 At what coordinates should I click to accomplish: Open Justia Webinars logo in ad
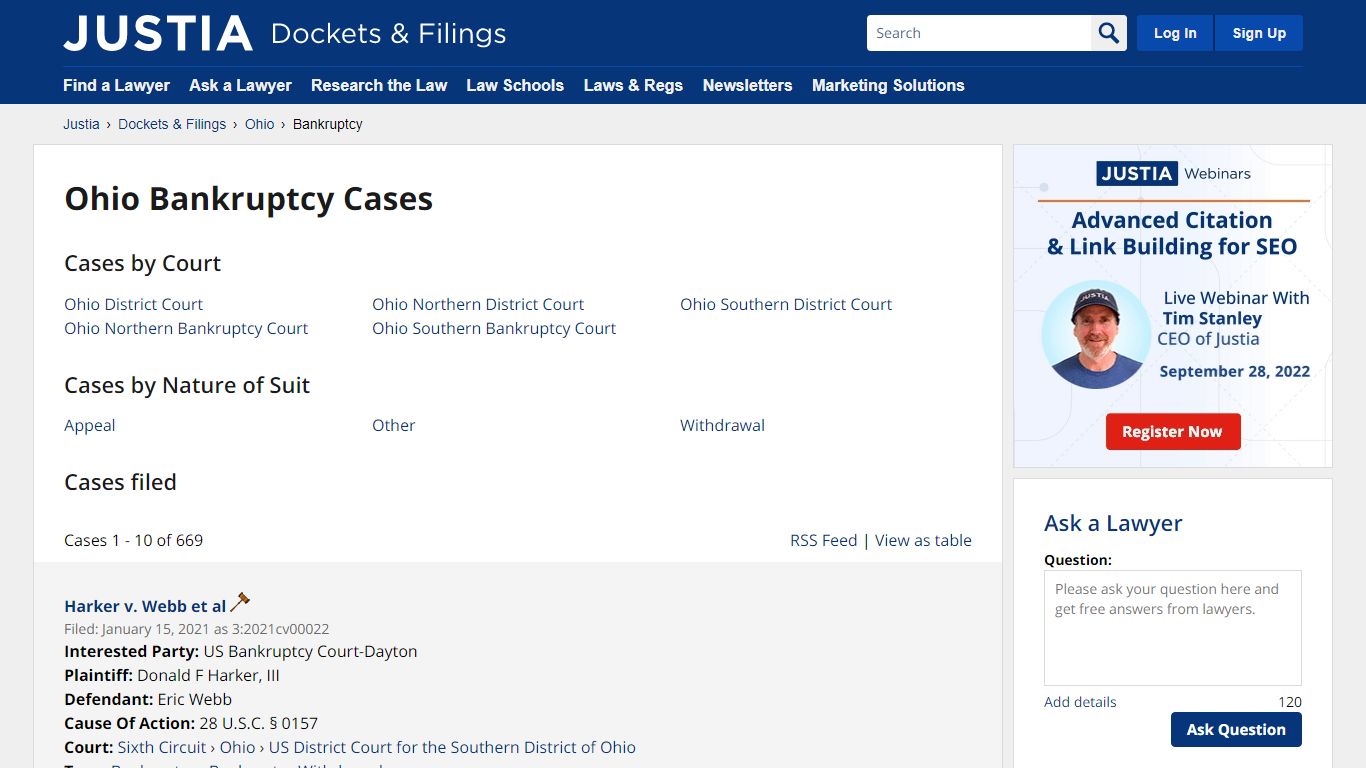(1173, 173)
